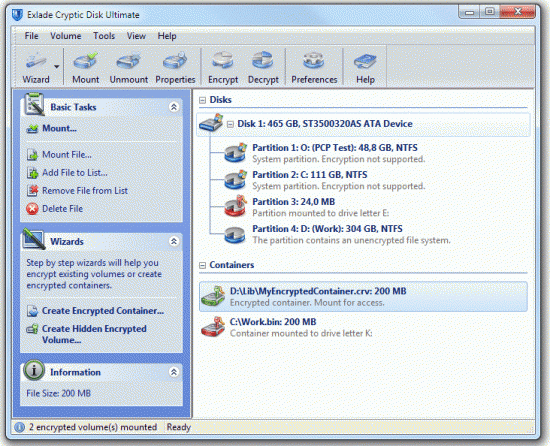
Task: Open the Help menu
Action: click(x=167, y=36)
